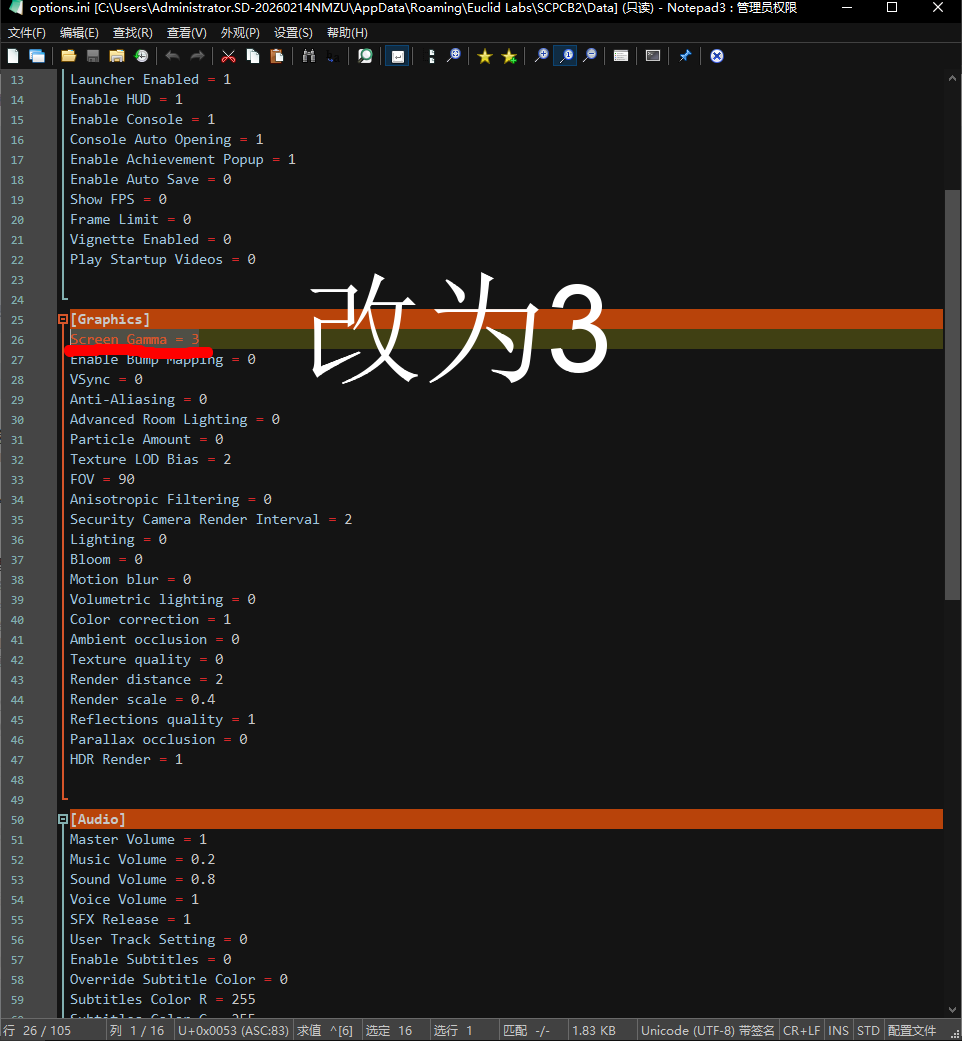Click the yellow star favorites icon
The image size is (962, 1041).
(x=485, y=56)
